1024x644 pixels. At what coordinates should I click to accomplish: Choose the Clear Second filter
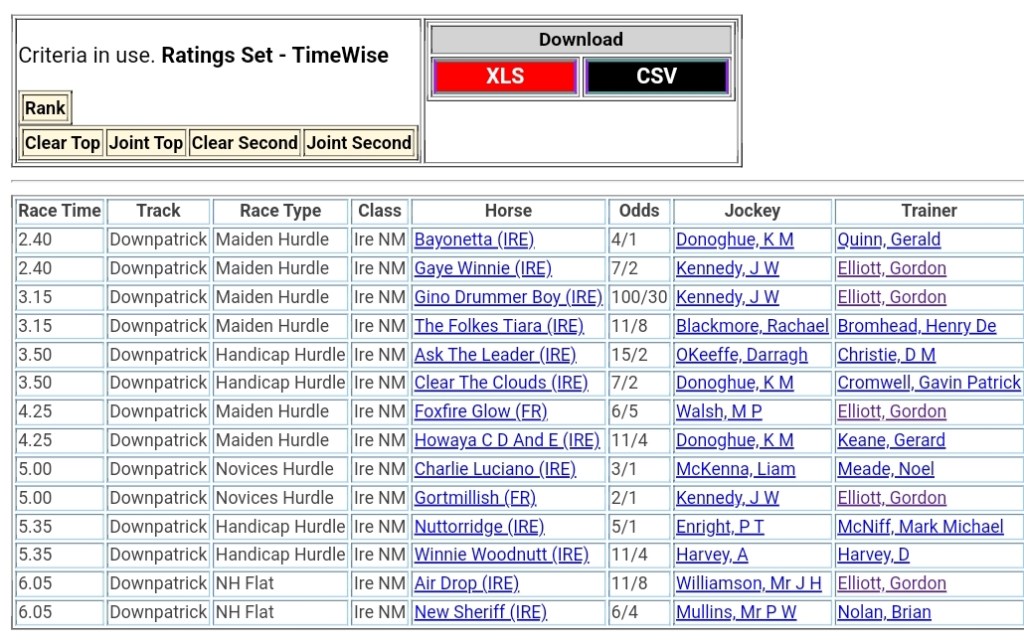click(245, 143)
